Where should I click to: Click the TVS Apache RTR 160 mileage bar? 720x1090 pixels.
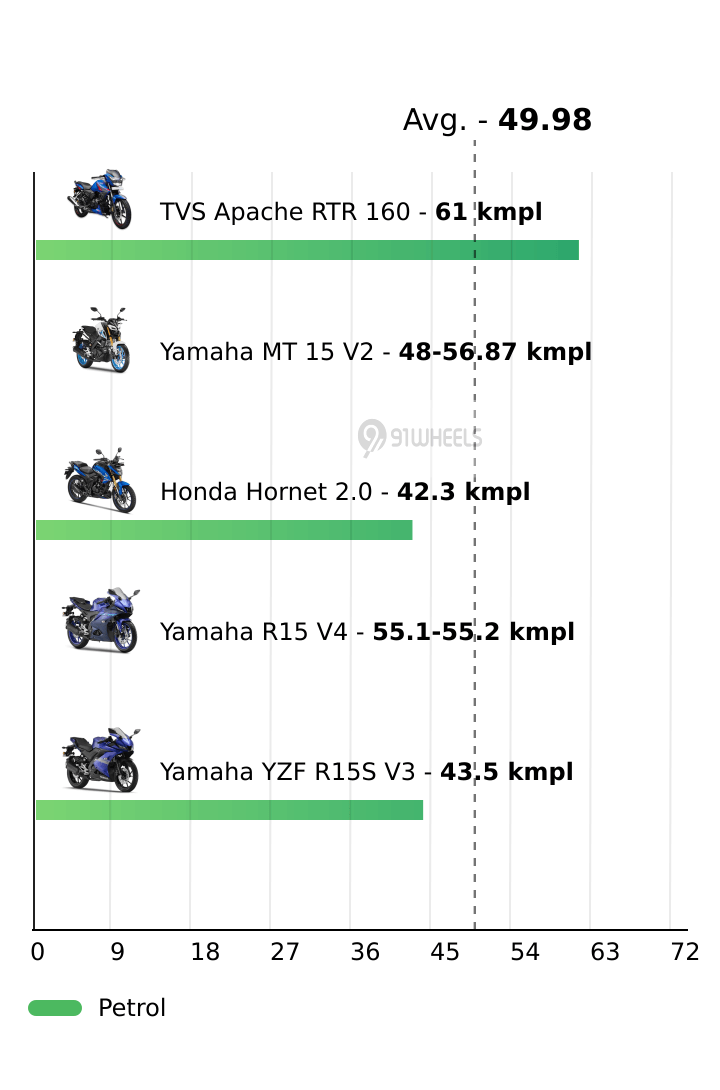click(307, 250)
